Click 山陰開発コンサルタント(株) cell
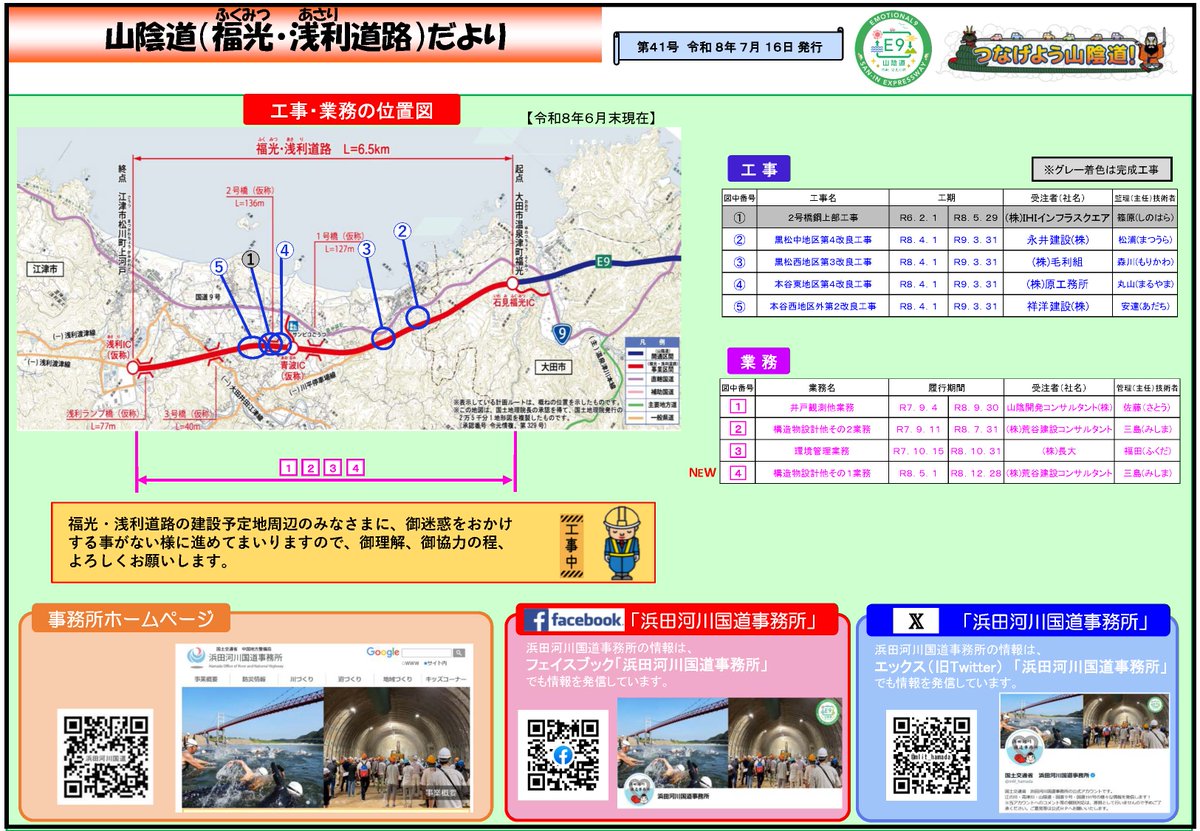Image resolution: width=1200 pixels, height=831 pixels. click(1058, 407)
